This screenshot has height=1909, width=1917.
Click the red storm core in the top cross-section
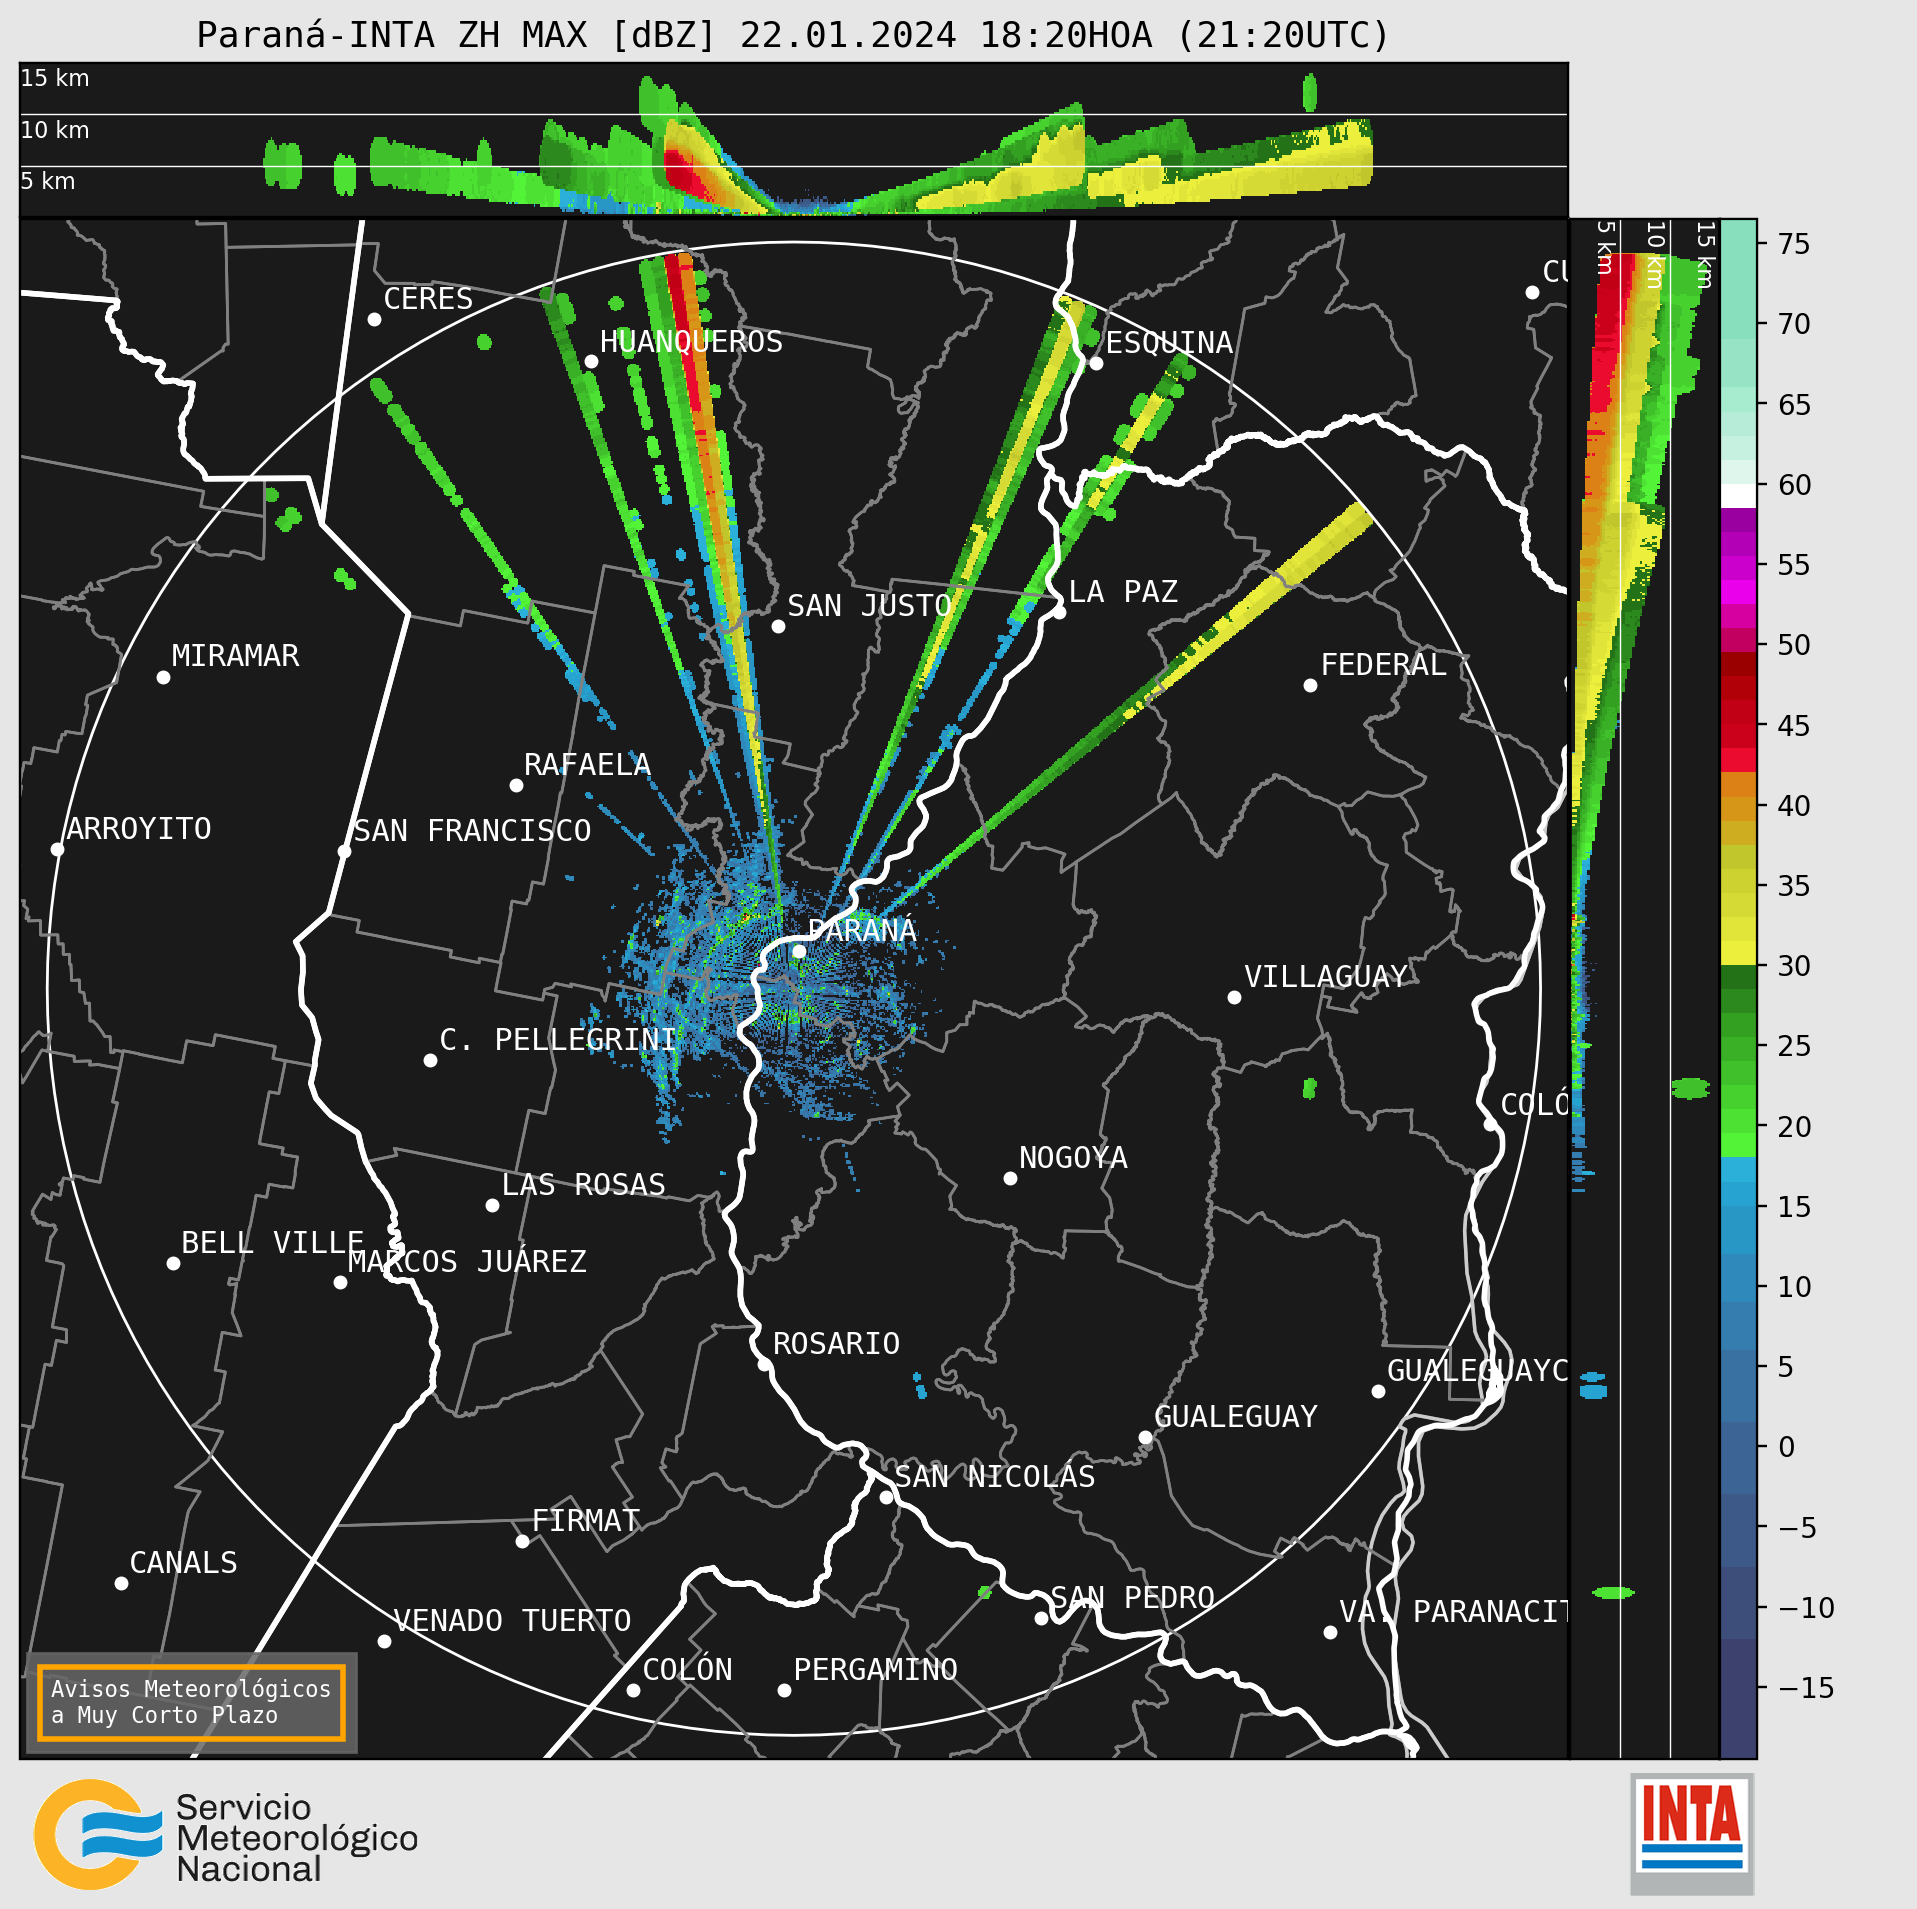click(x=683, y=170)
